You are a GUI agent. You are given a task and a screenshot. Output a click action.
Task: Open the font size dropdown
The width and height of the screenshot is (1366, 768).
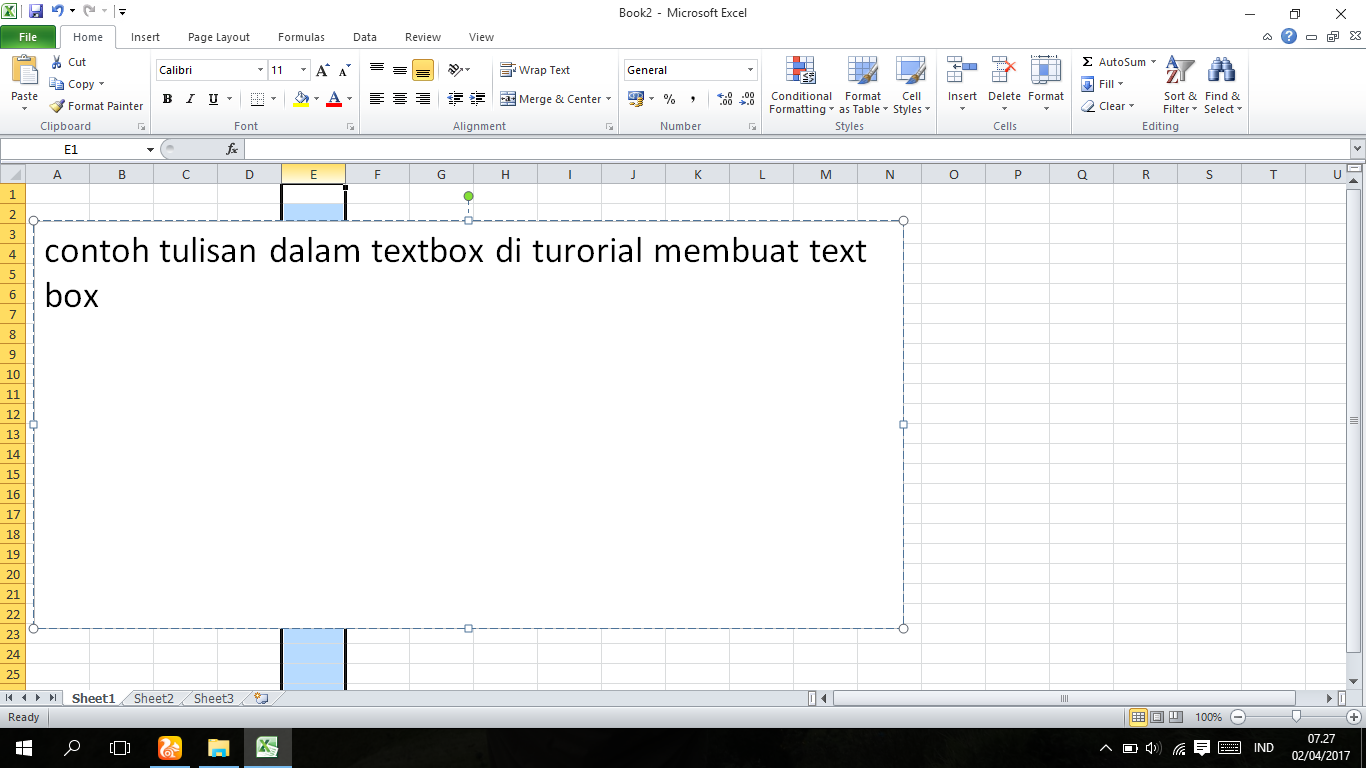[x=302, y=70]
